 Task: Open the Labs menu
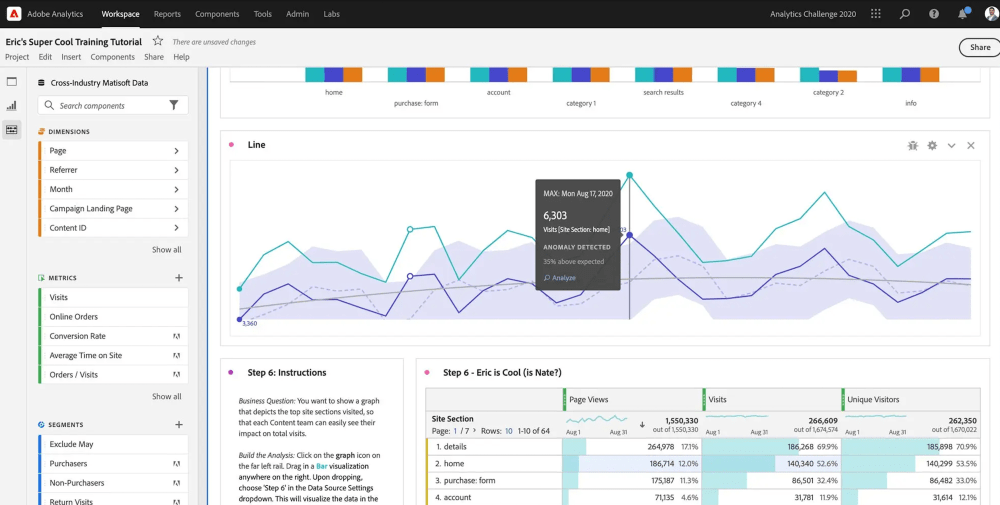click(x=332, y=14)
